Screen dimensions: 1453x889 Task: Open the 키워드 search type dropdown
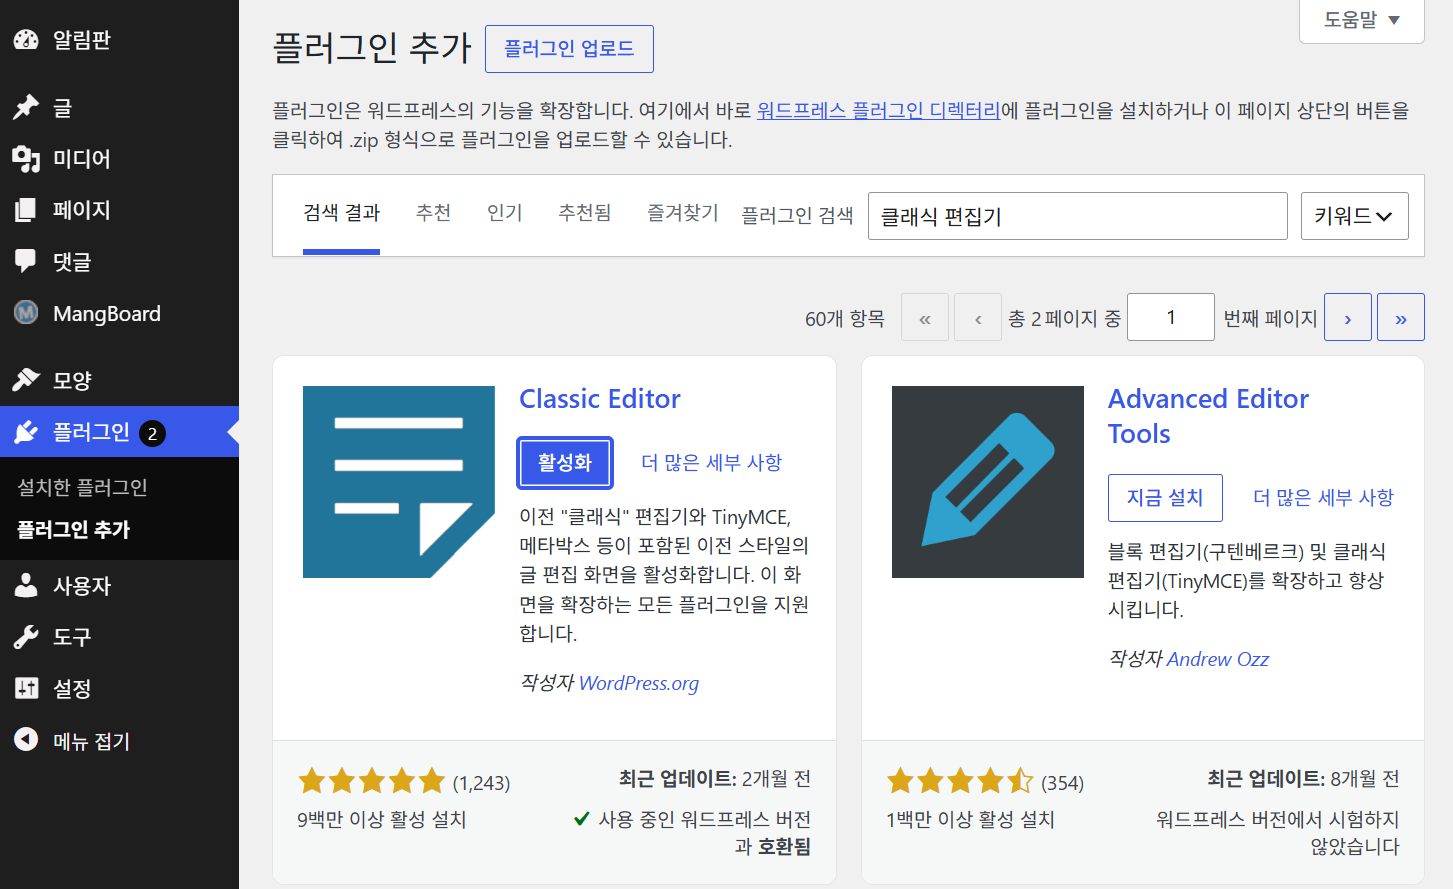point(1355,216)
